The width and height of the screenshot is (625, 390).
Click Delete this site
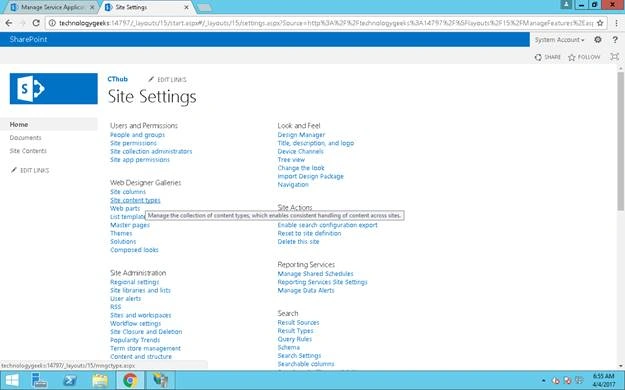(x=299, y=242)
